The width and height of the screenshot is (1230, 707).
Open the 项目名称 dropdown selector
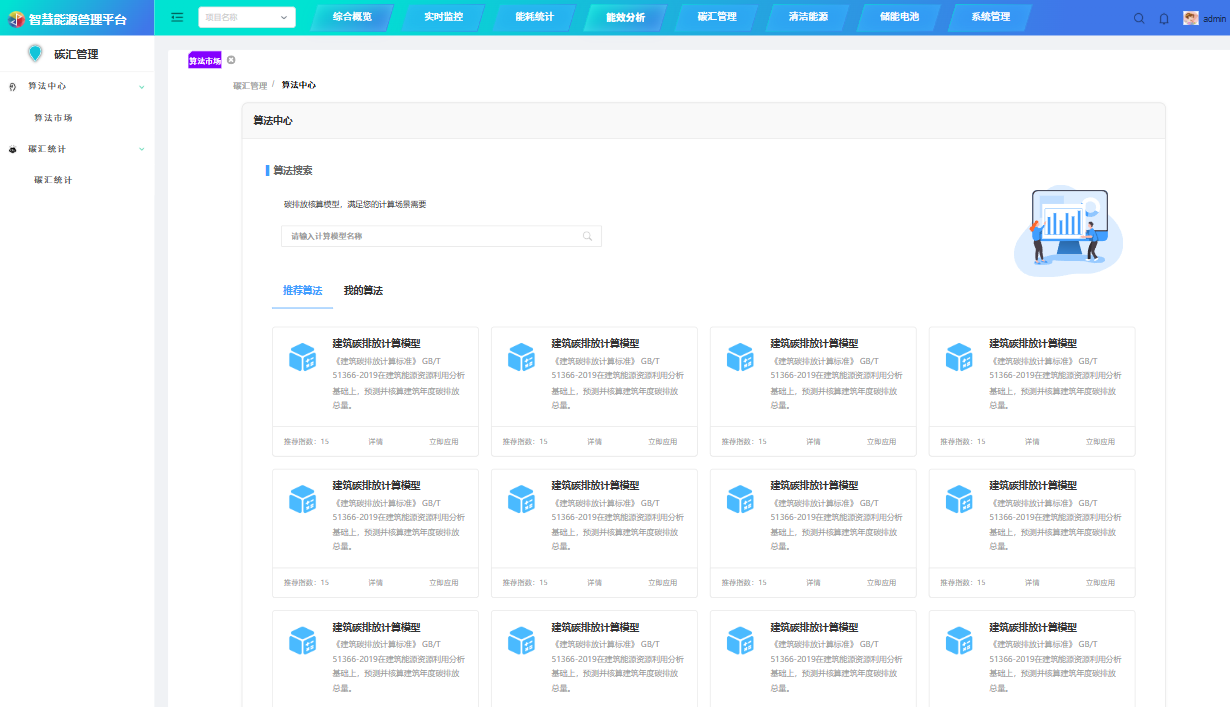pos(246,17)
